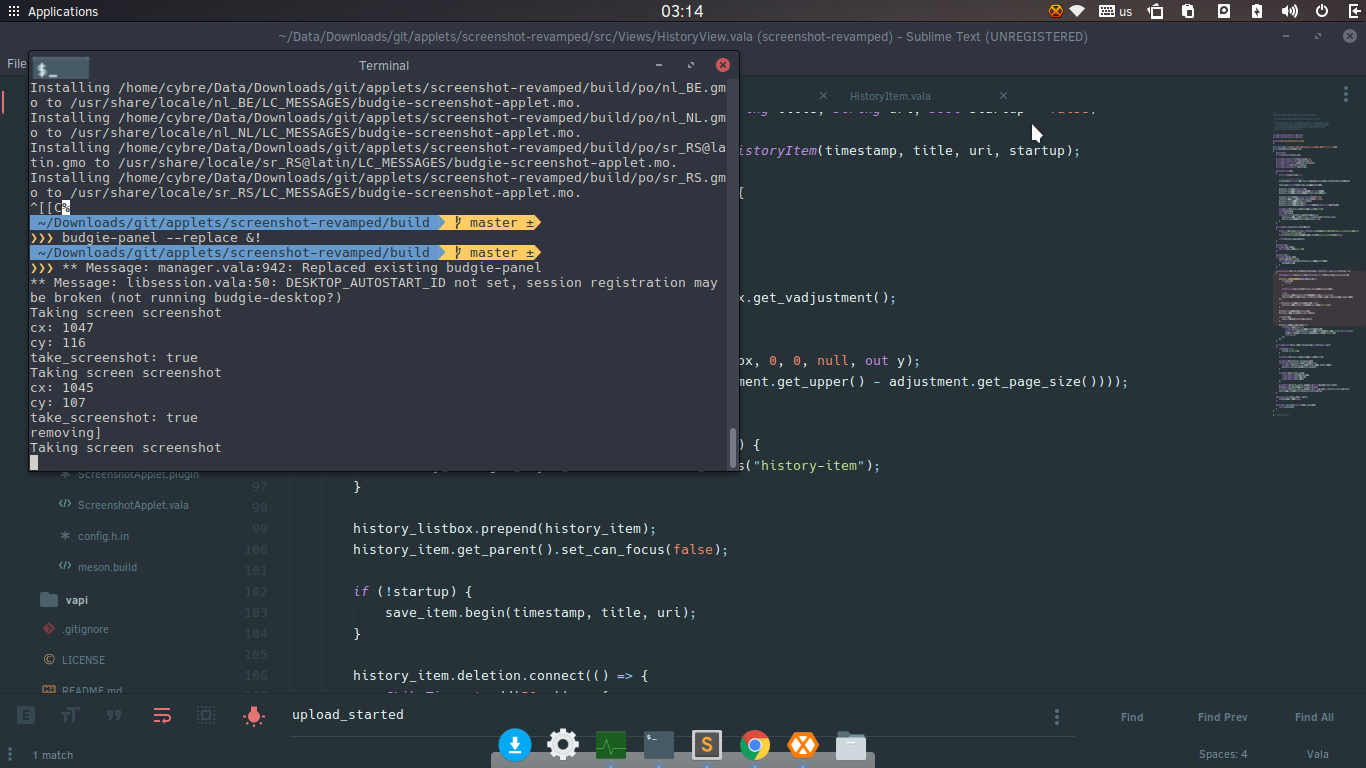Click the copyright icon beside LICENSE
The width and height of the screenshot is (1366, 768).
click(x=49, y=660)
